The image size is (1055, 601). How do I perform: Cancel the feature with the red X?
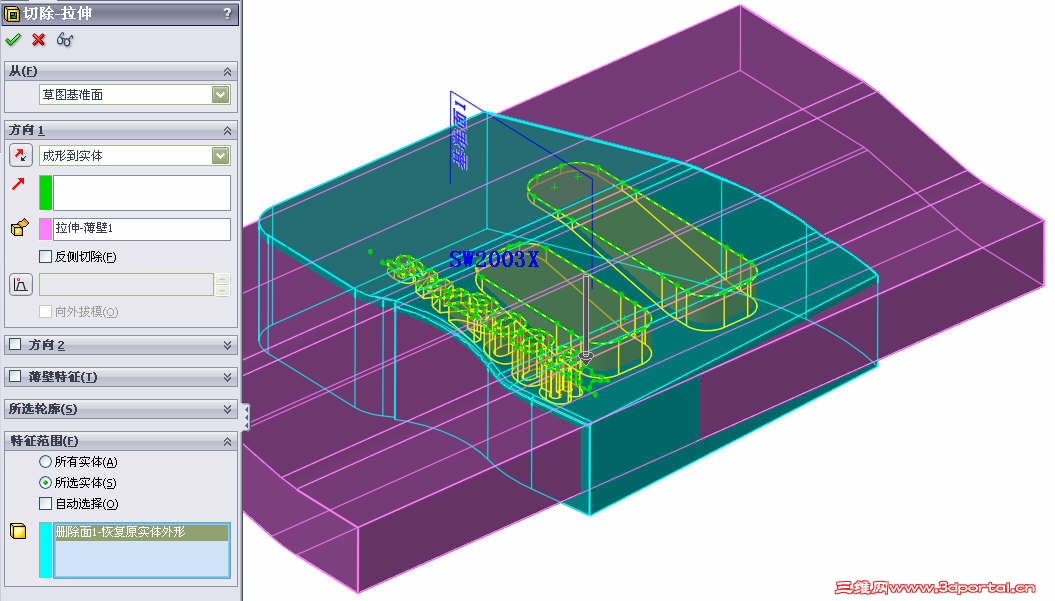(38, 40)
